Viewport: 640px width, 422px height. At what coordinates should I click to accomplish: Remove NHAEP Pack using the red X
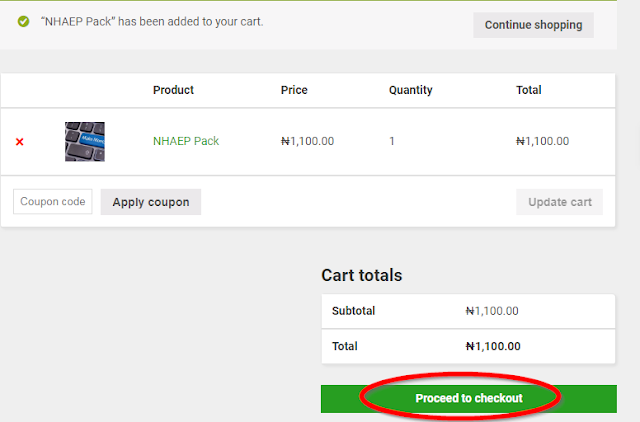(20, 142)
